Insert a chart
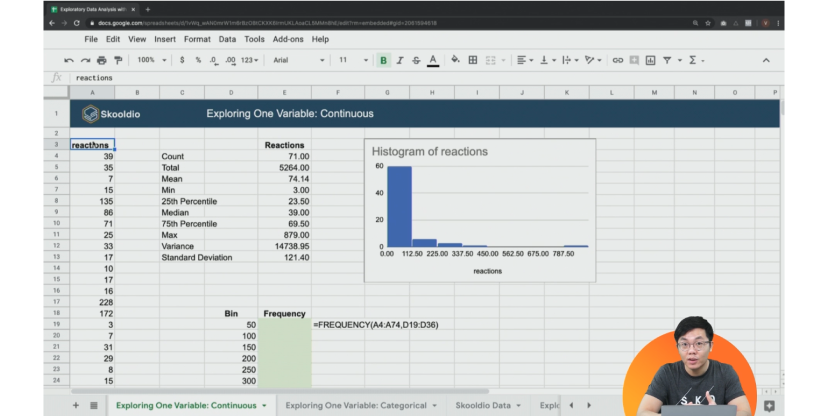 [x=650, y=60]
